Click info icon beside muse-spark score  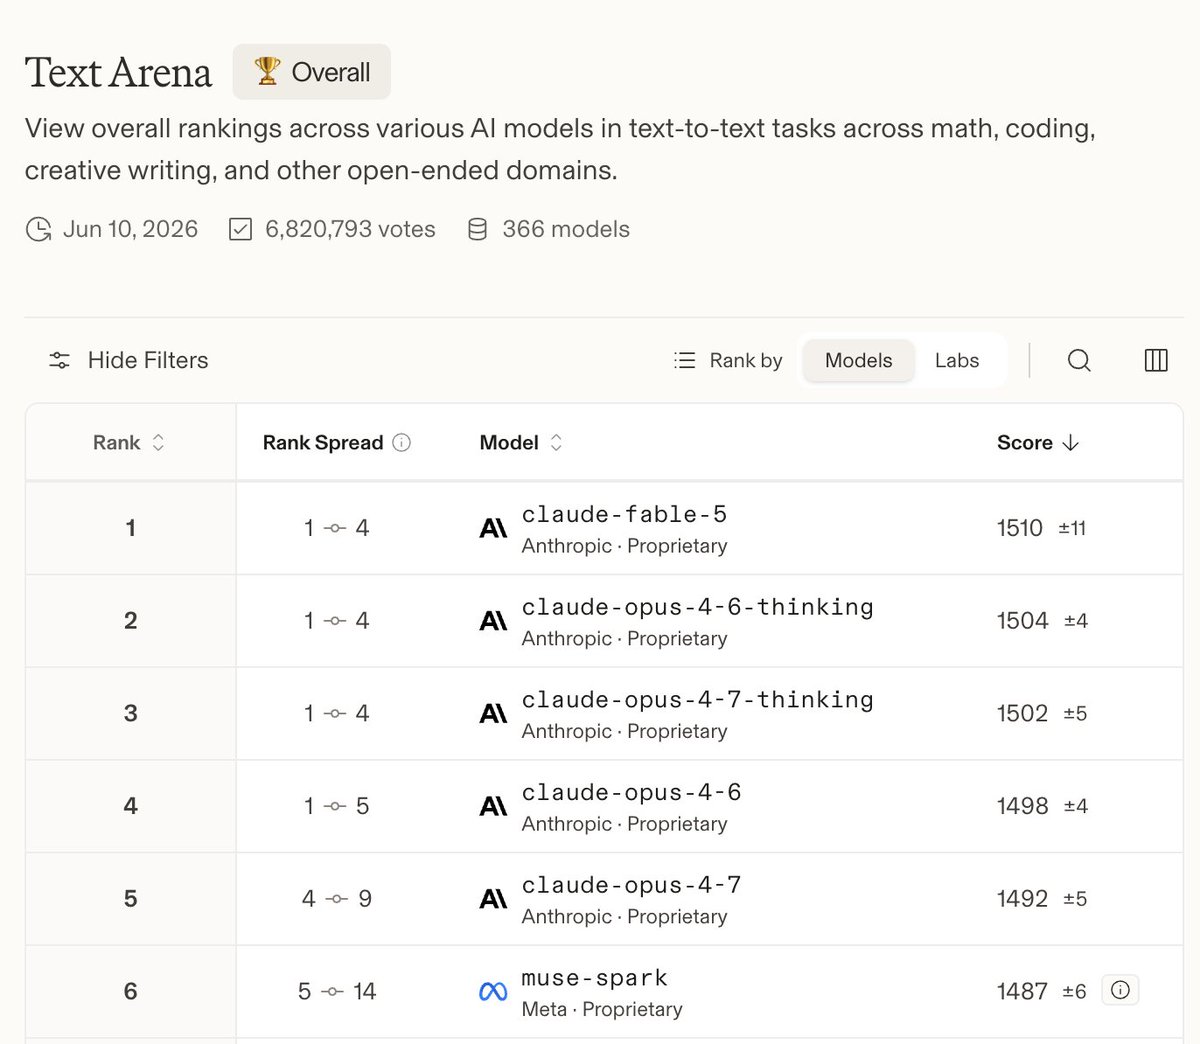pyautogui.click(x=1120, y=990)
